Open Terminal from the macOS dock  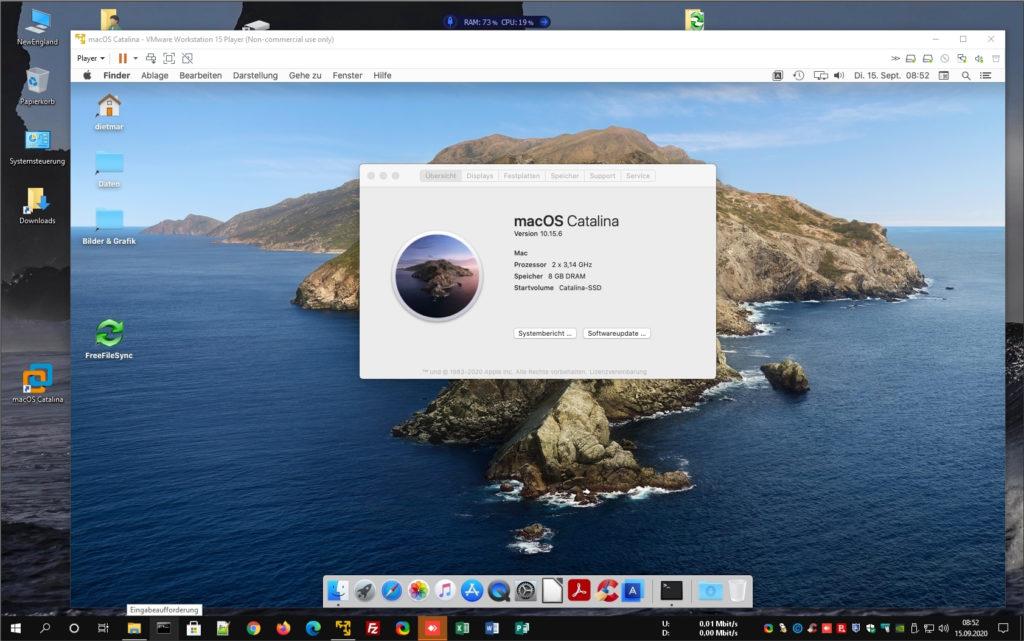tap(671, 591)
